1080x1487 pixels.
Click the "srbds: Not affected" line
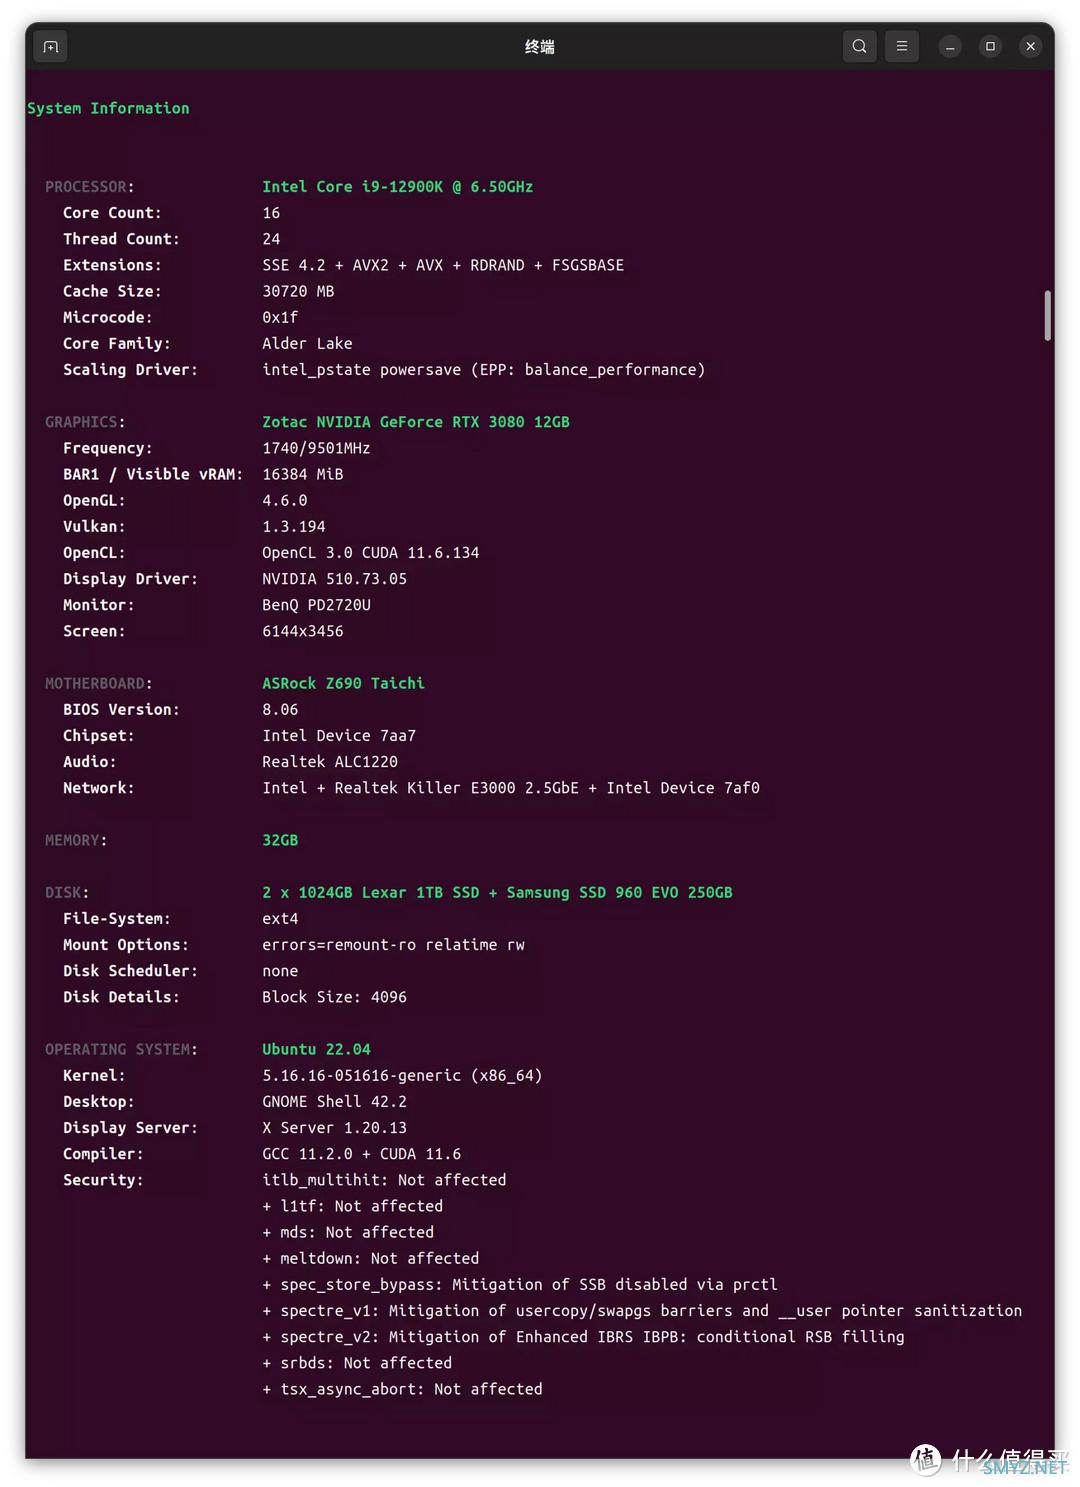(x=357, y=1363)
